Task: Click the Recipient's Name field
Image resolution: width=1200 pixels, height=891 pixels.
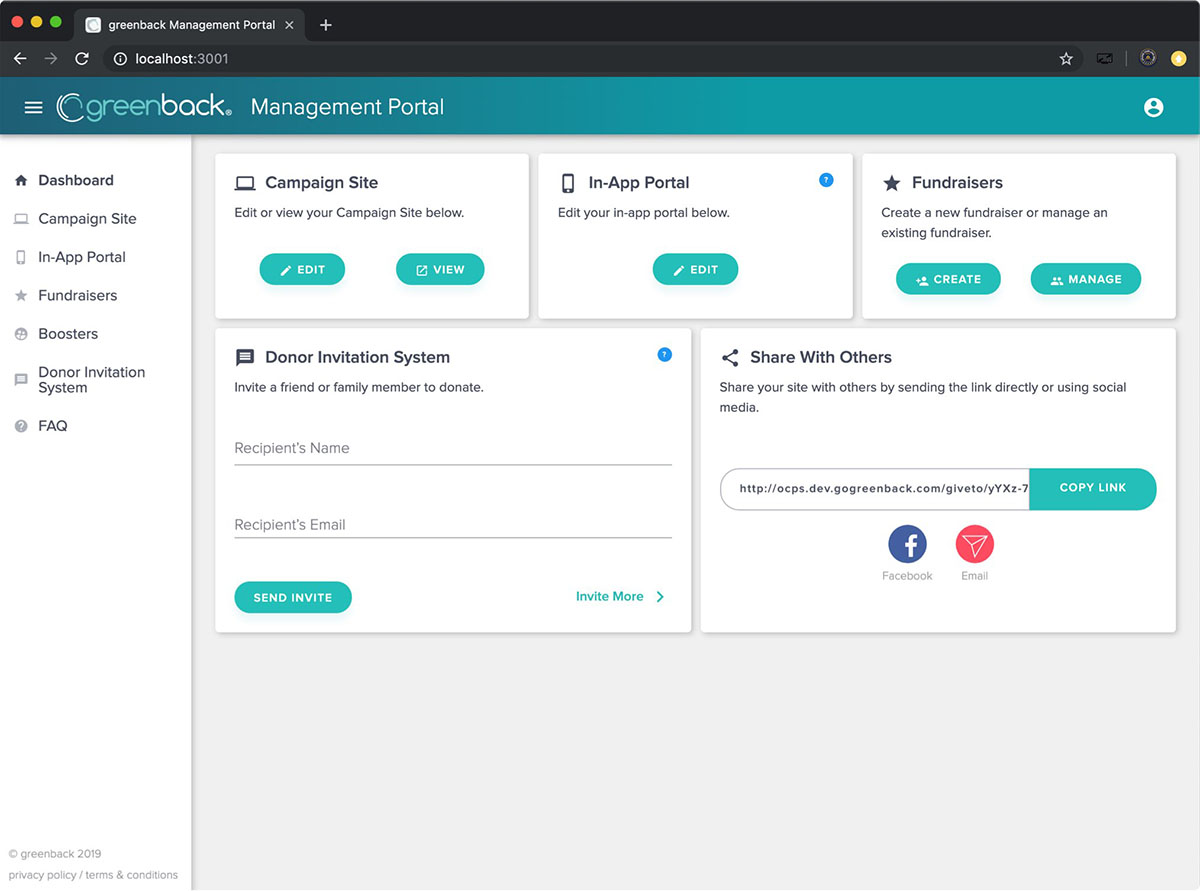Action: click(x=452, y=449)
